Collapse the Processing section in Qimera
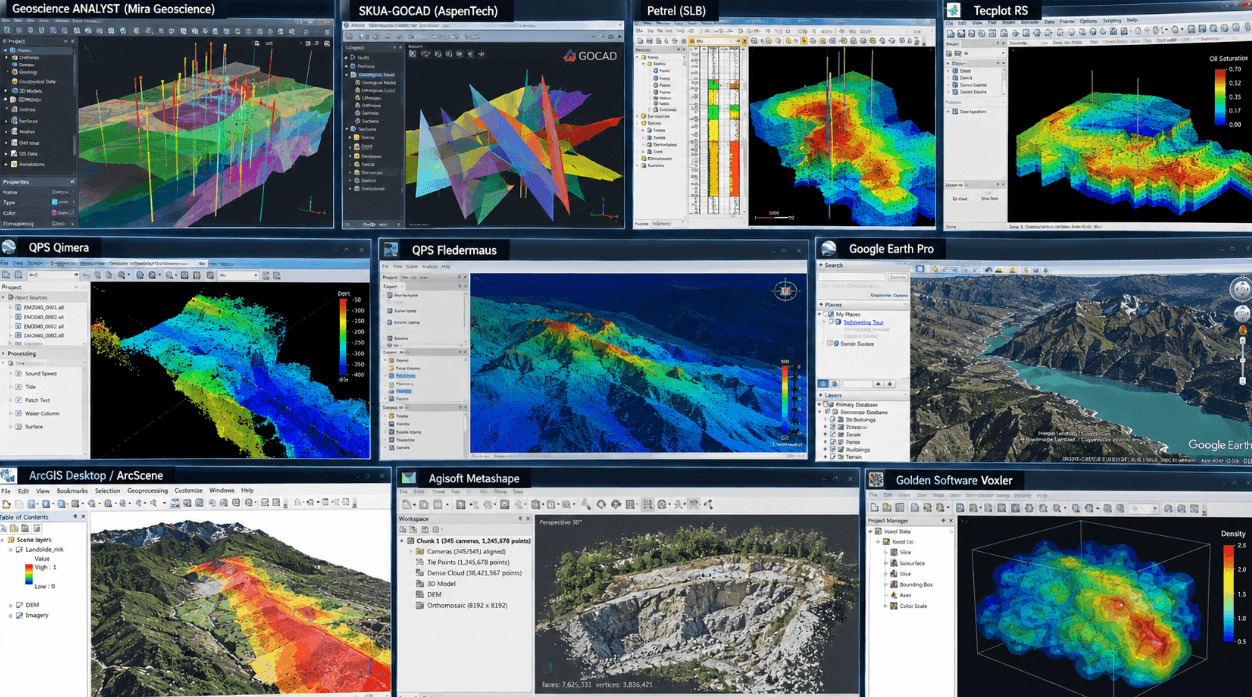This screenshot has height=697, width=1252. point(3,353)
